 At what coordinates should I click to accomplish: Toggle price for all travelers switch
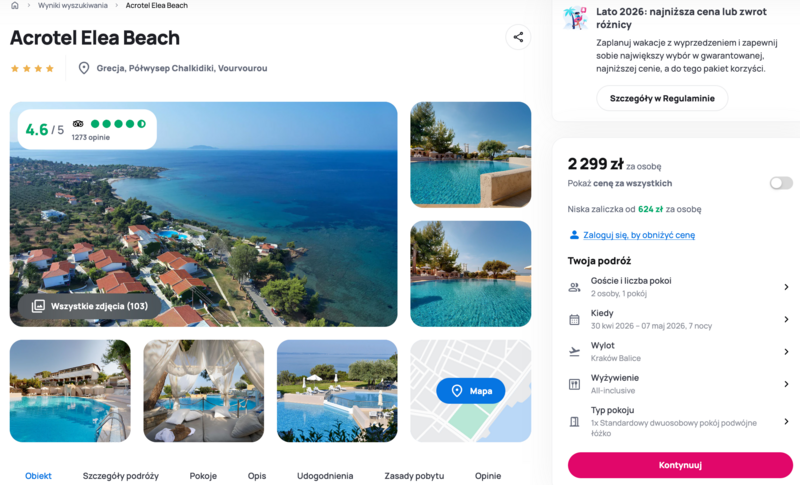(781, 183)
